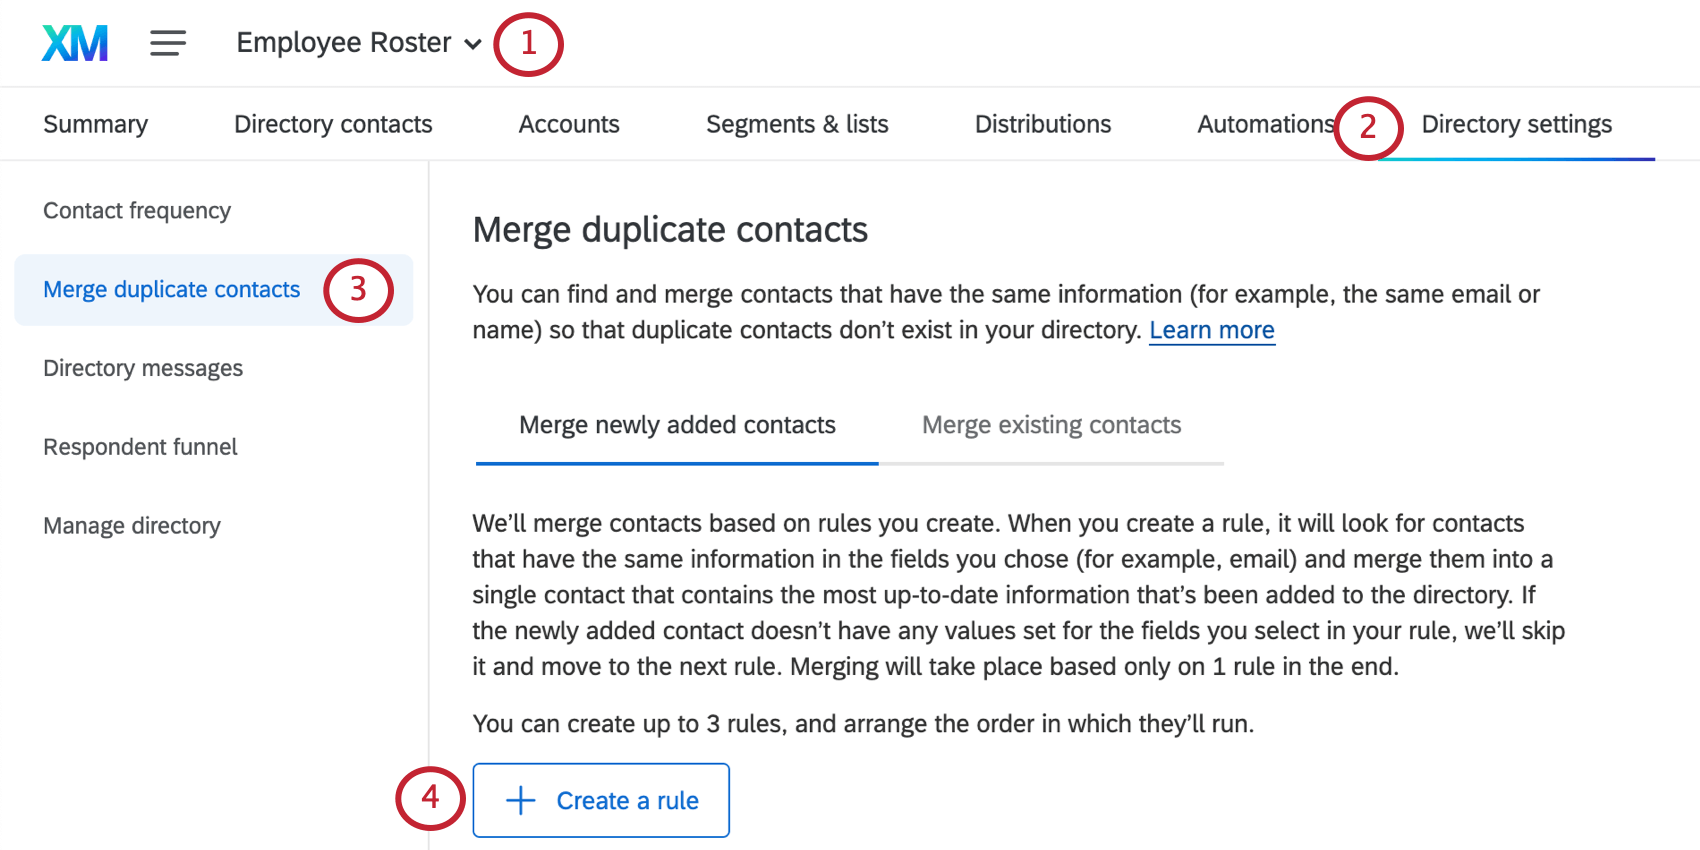1700x850 pixels.
Task: Open the hamburger navigation menu
Action: point(167,42)
